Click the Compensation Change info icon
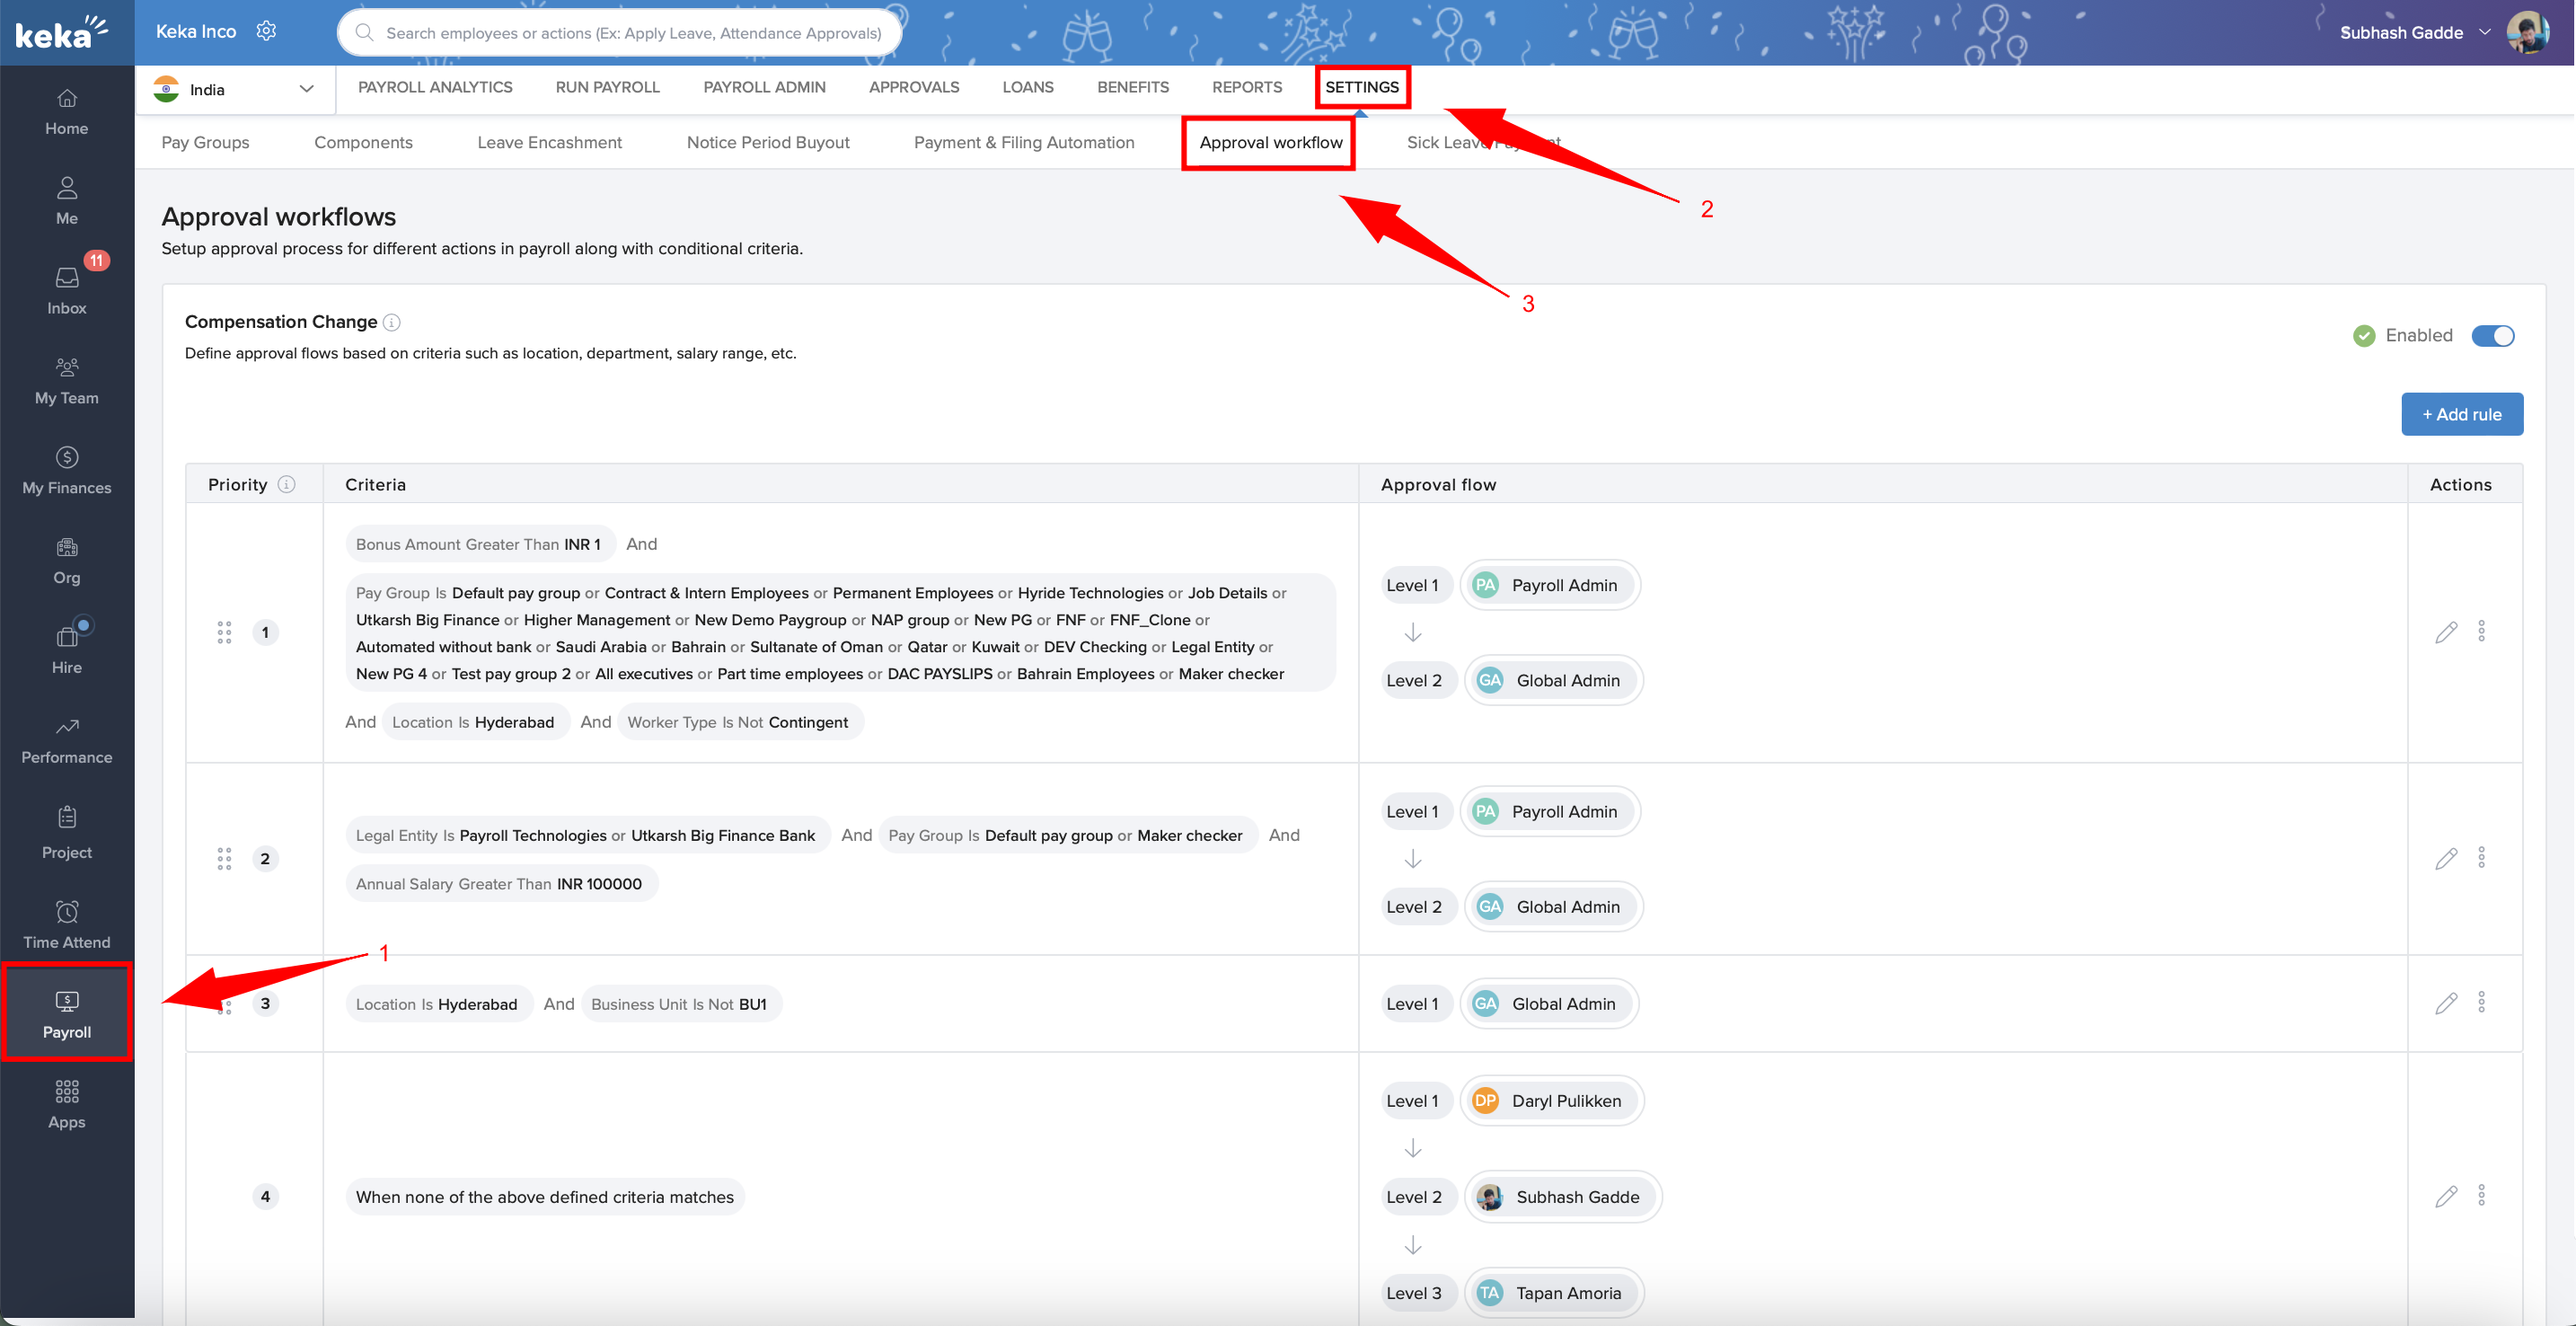This screenshot has height=1326, width=2576. pos(392,322)
